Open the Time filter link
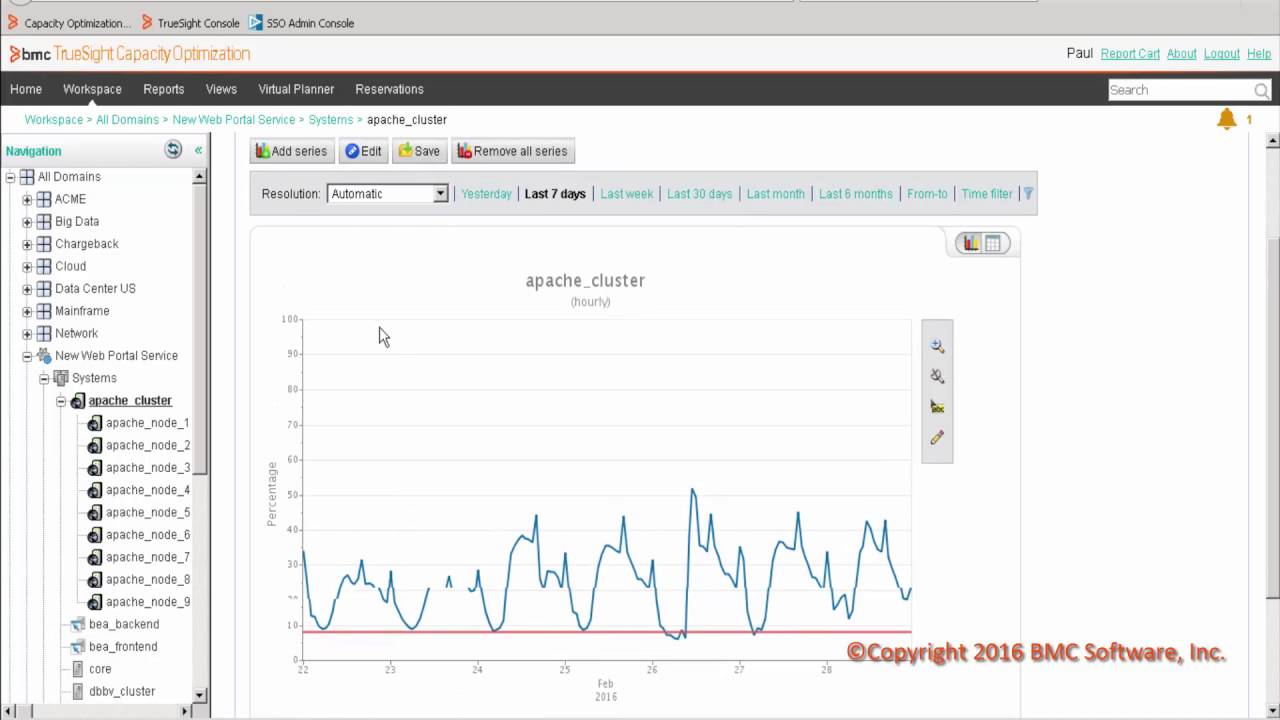The image size is (1280, 720). pyautogui.click(x=987, y=194)
